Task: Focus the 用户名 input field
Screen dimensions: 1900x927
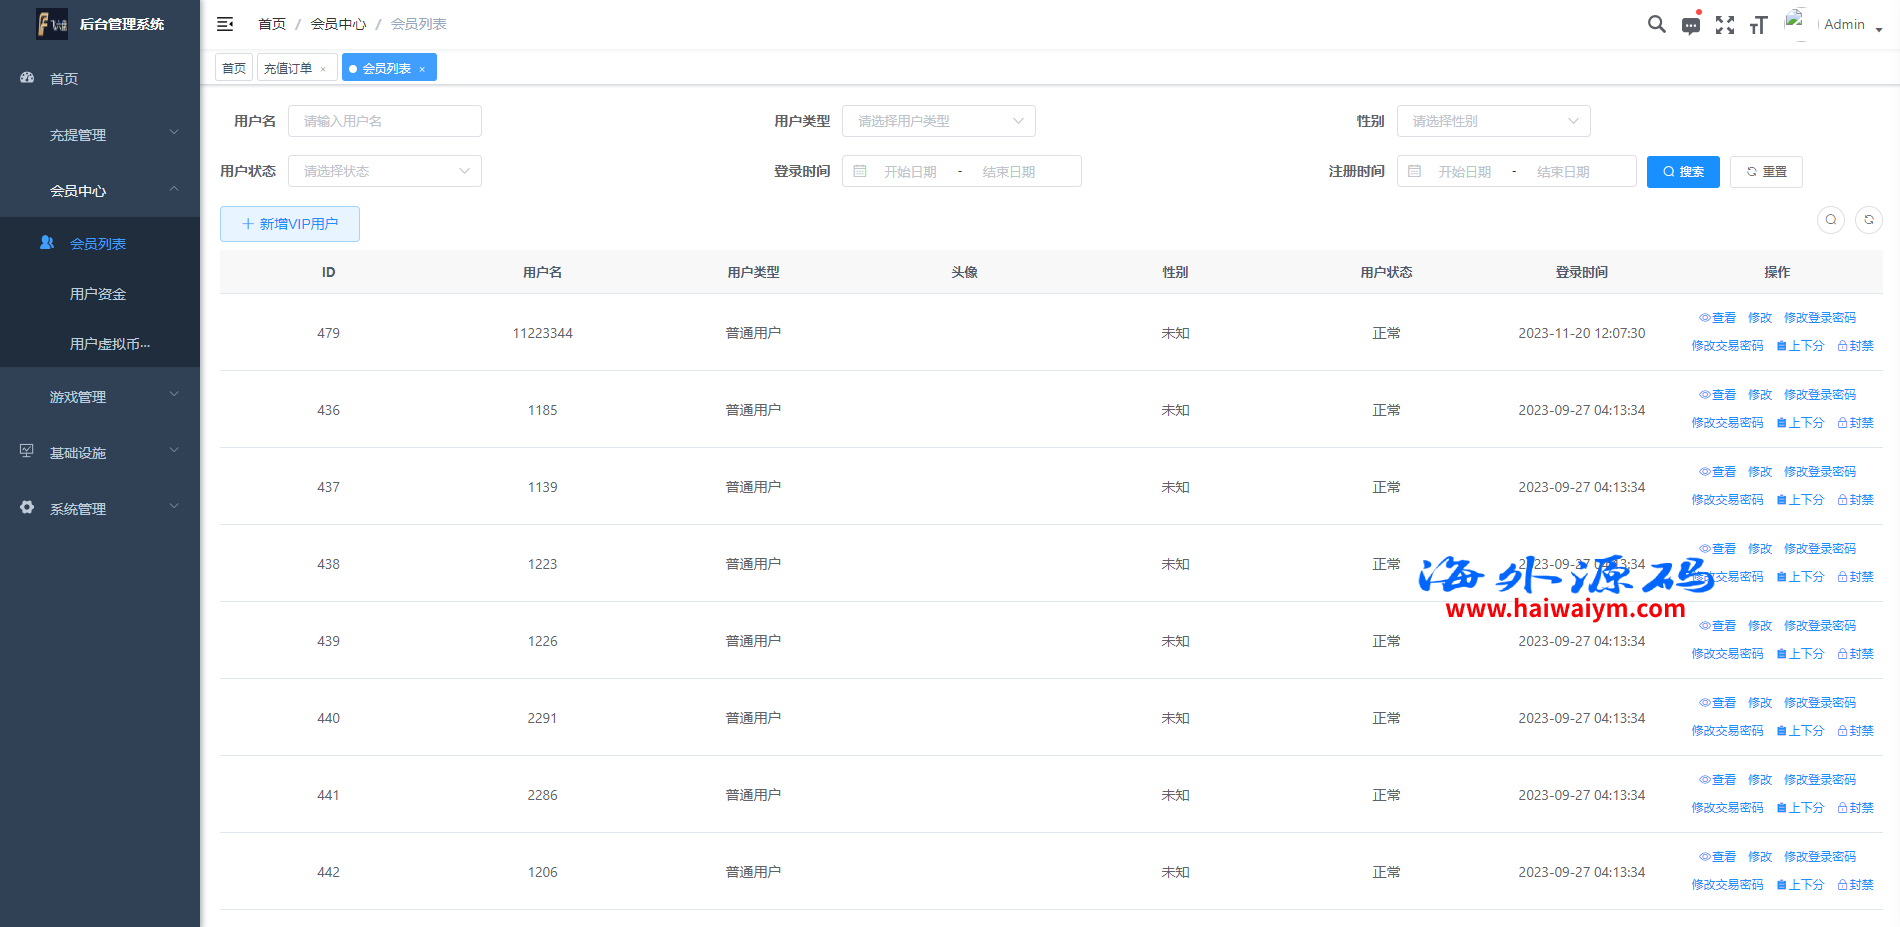Action: click(x=384, y=121)
